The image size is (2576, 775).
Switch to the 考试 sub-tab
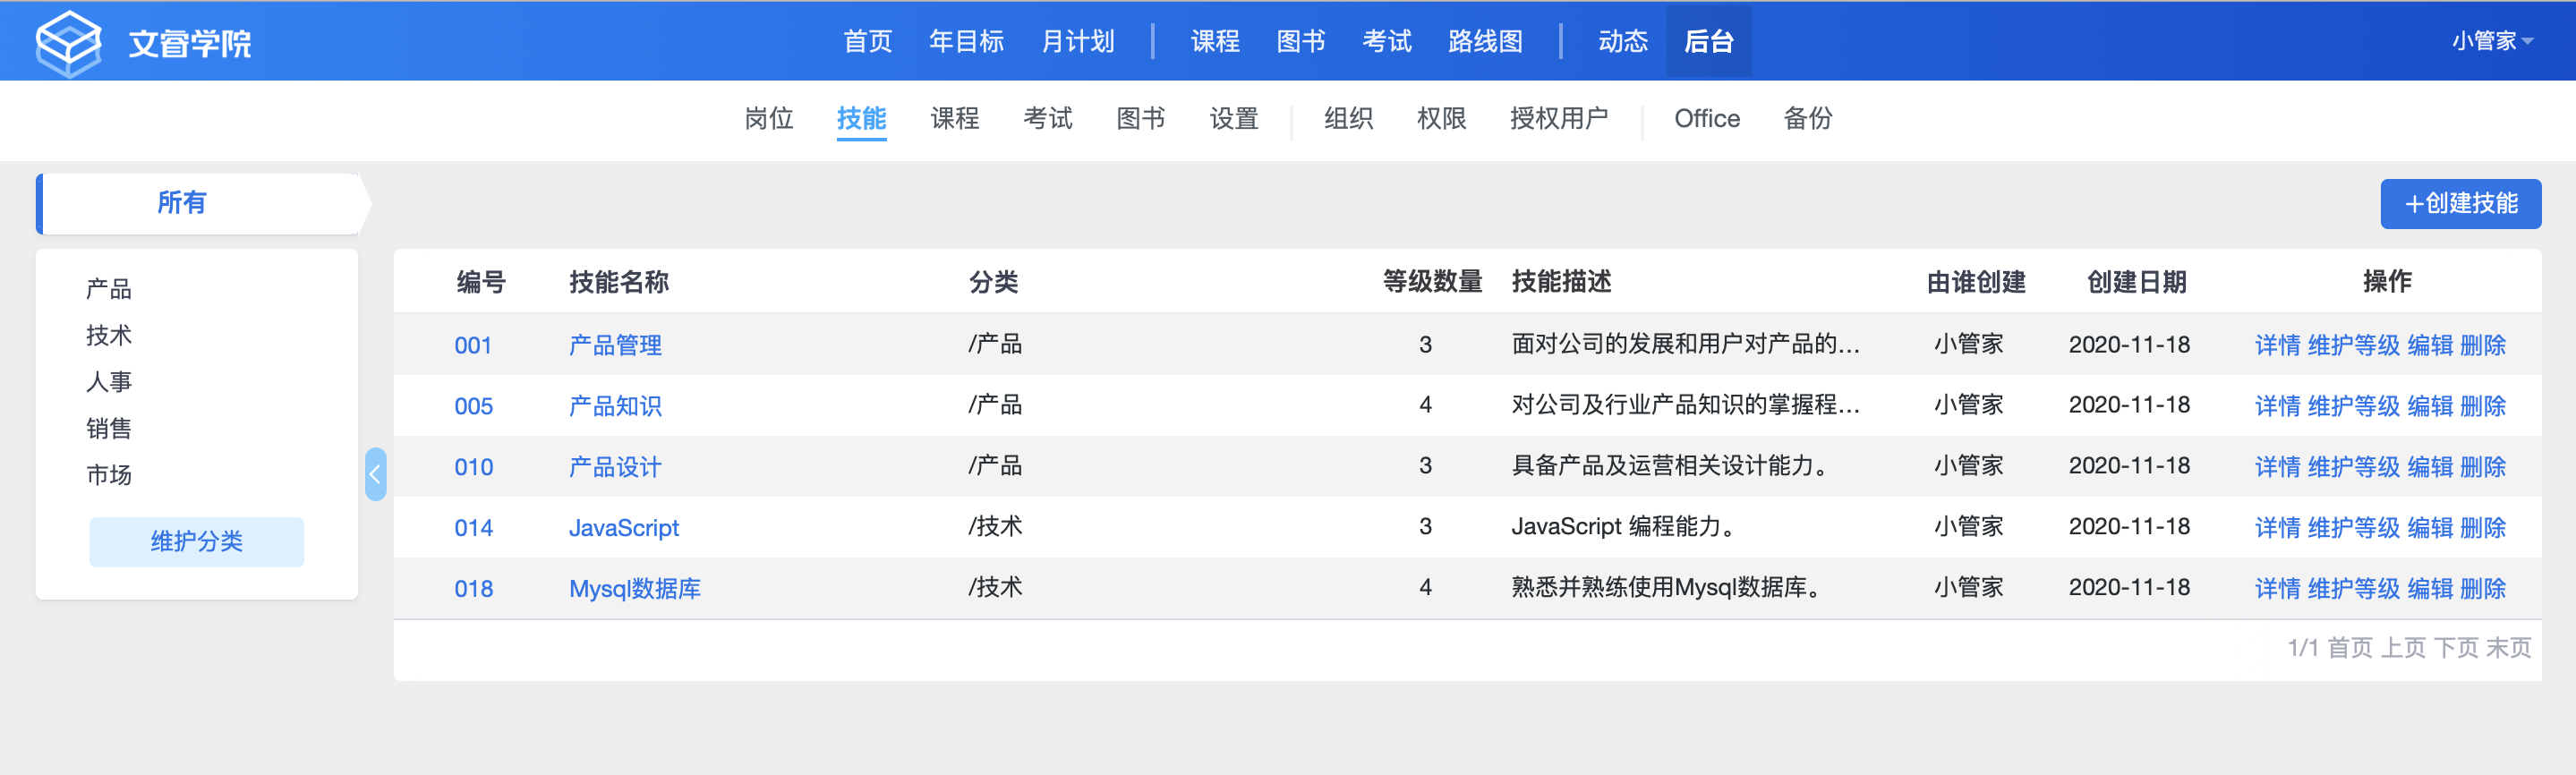pos(1047,119)
